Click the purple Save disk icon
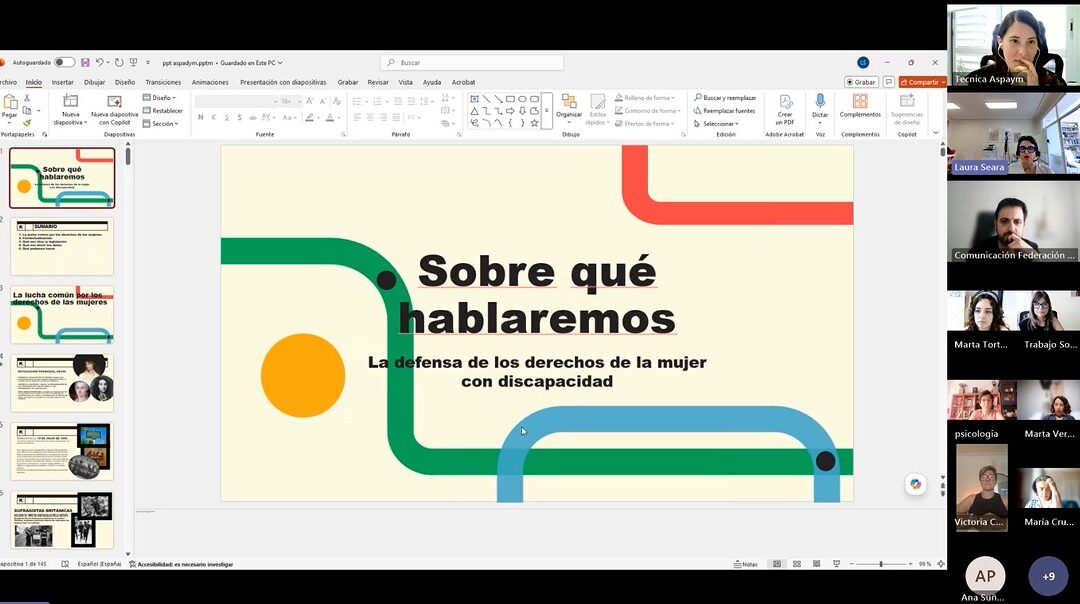 pos(85,63)
